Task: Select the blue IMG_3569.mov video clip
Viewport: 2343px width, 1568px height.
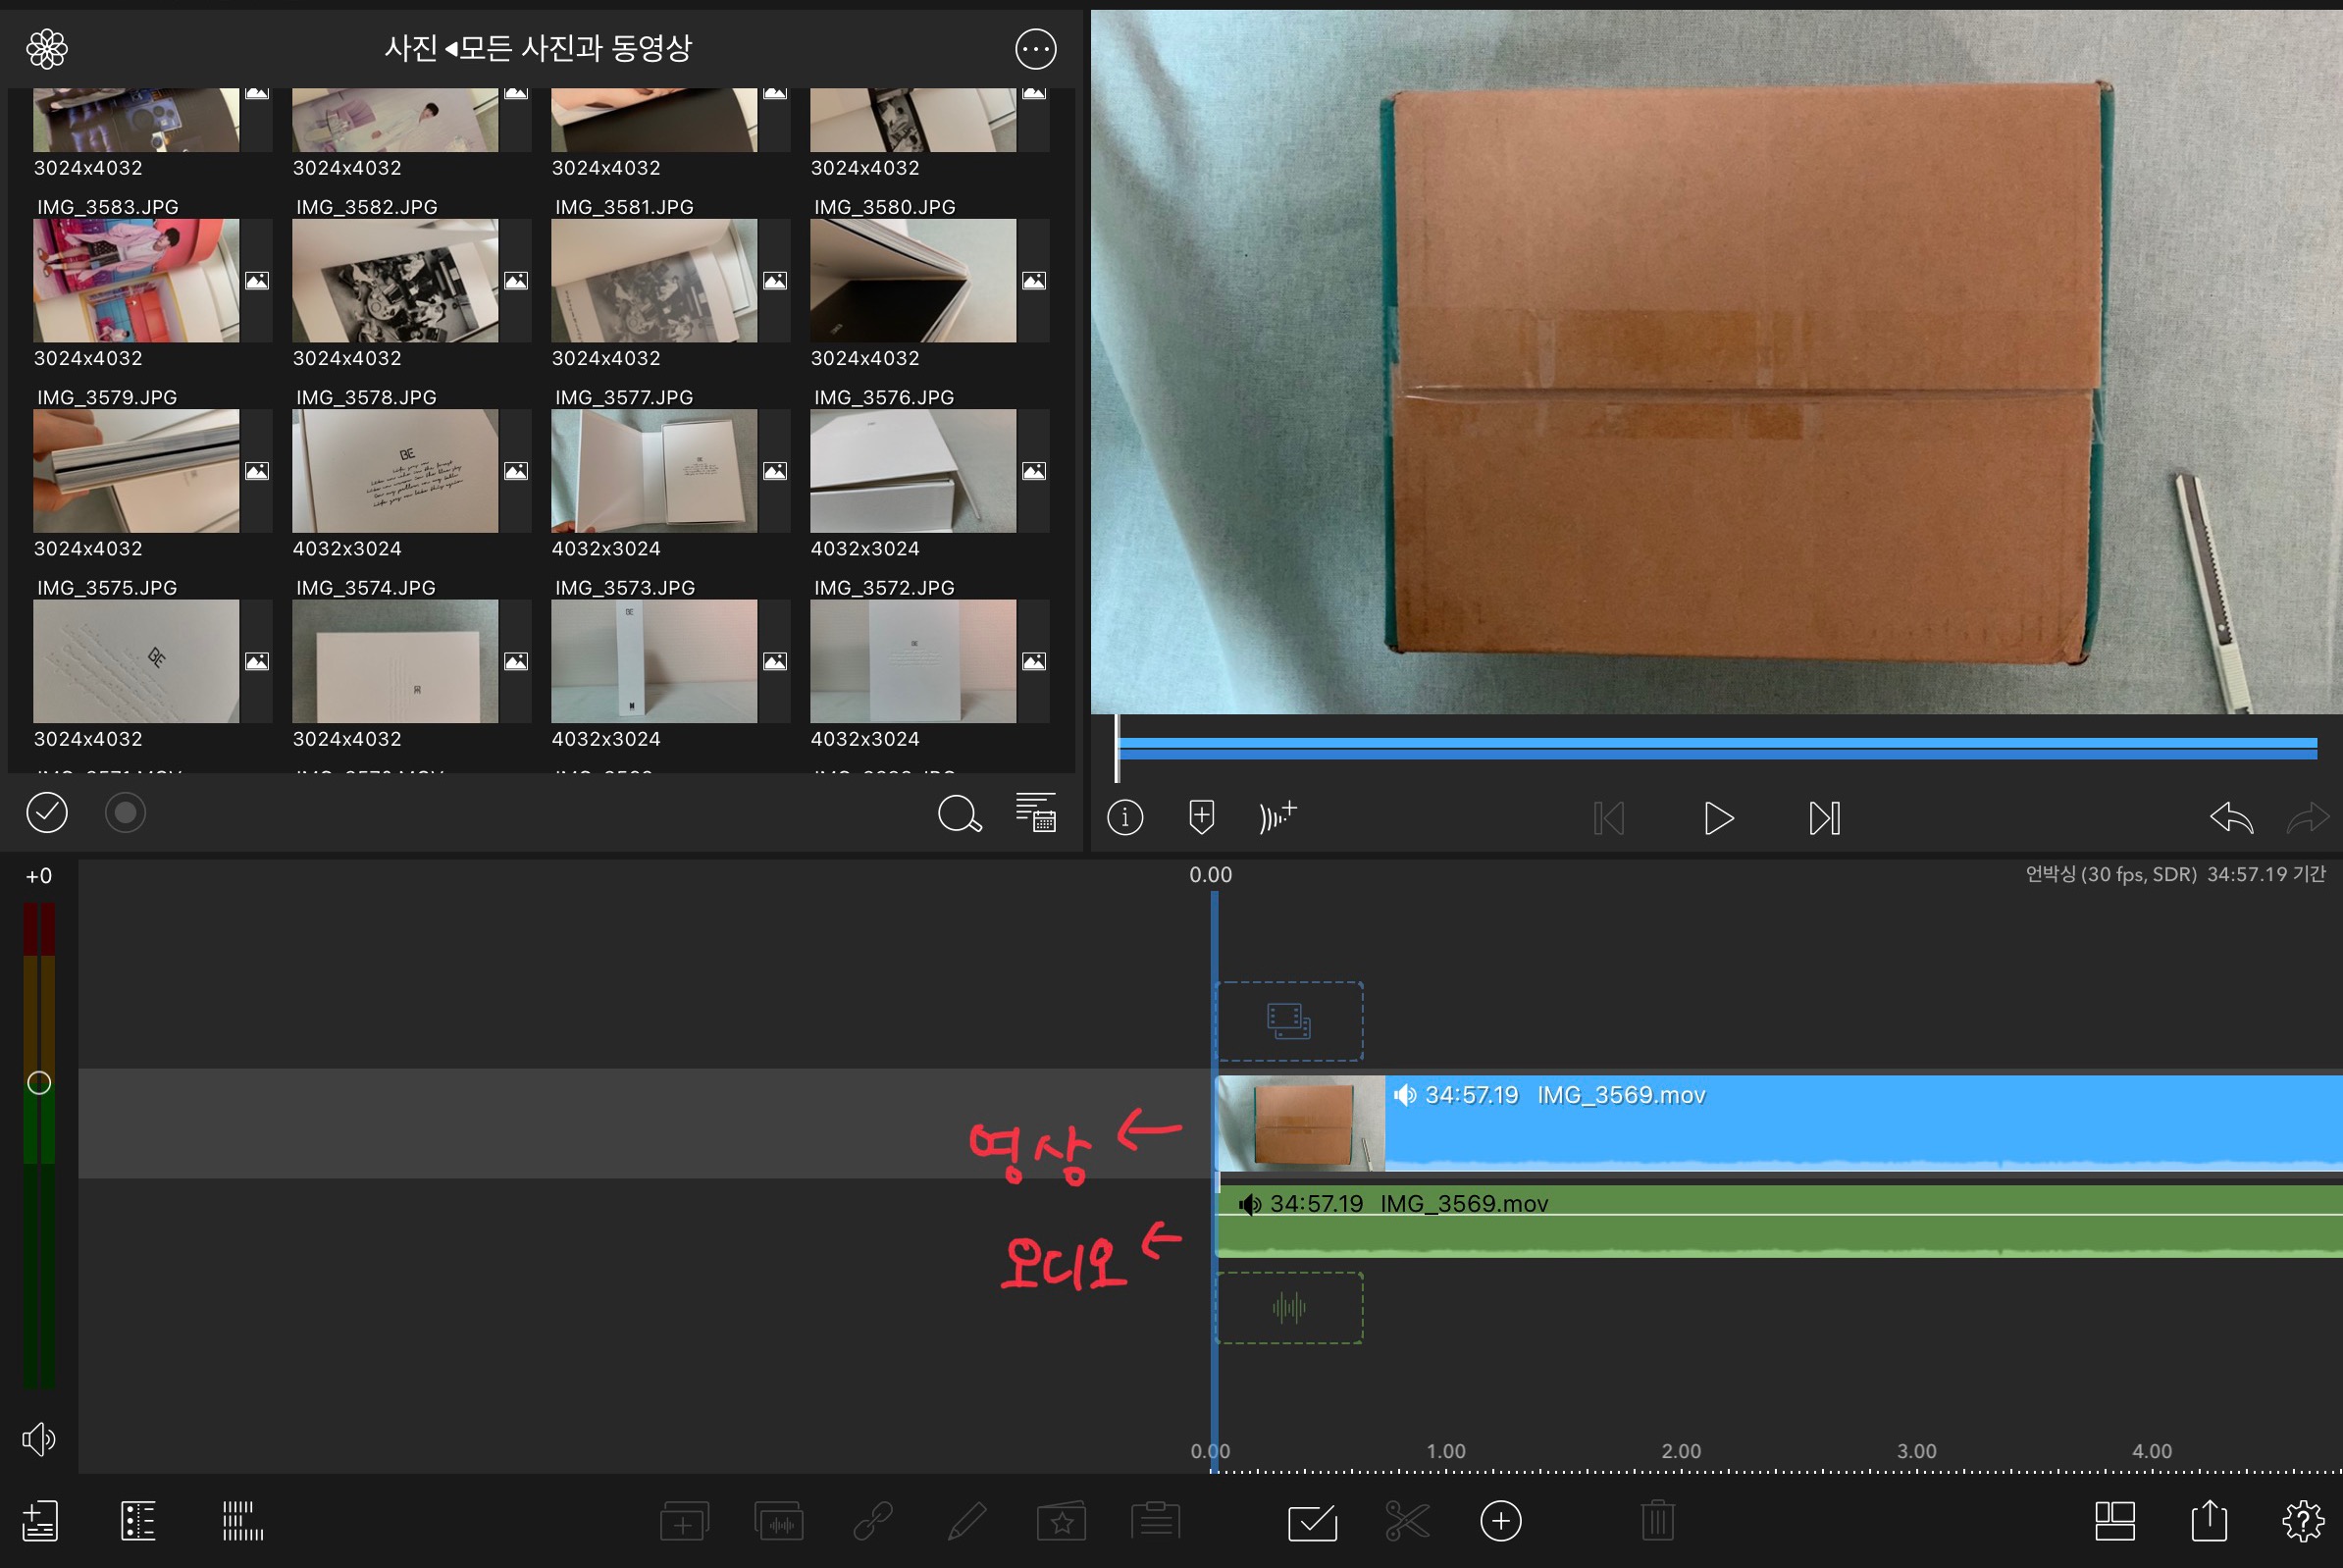Action: coord(1800,1125)
